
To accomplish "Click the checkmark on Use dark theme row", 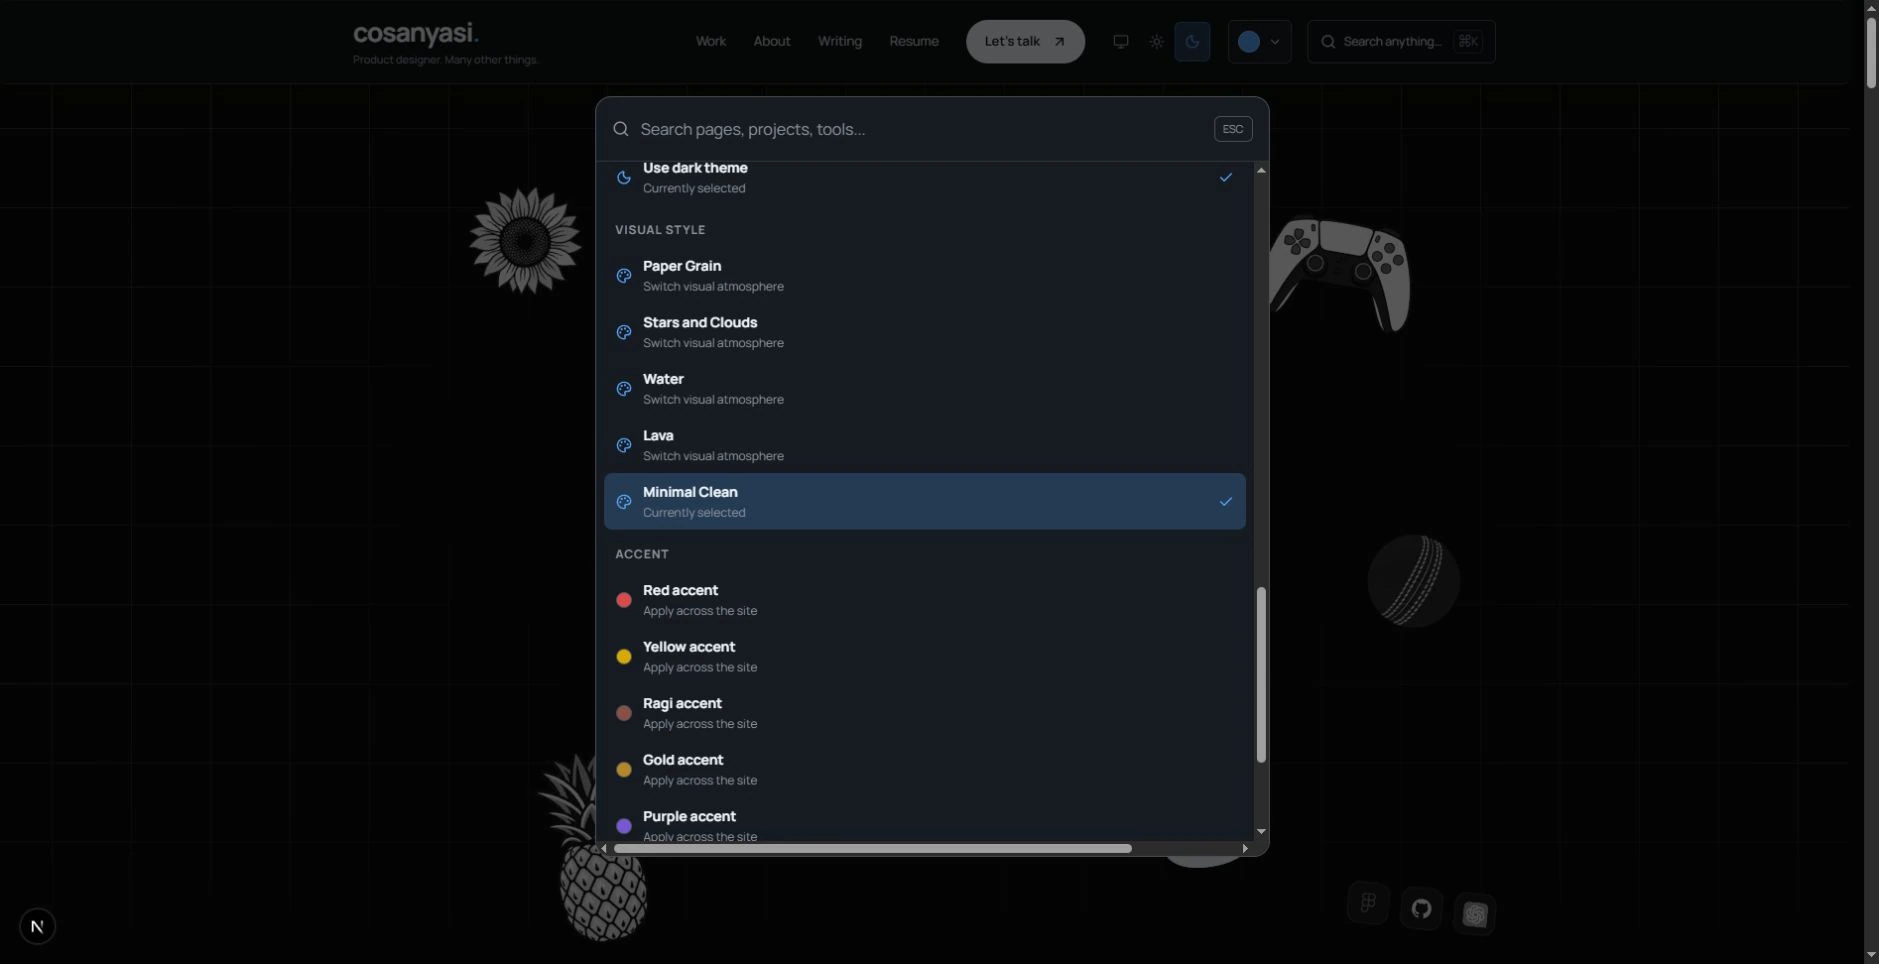I will point(1225,177).
